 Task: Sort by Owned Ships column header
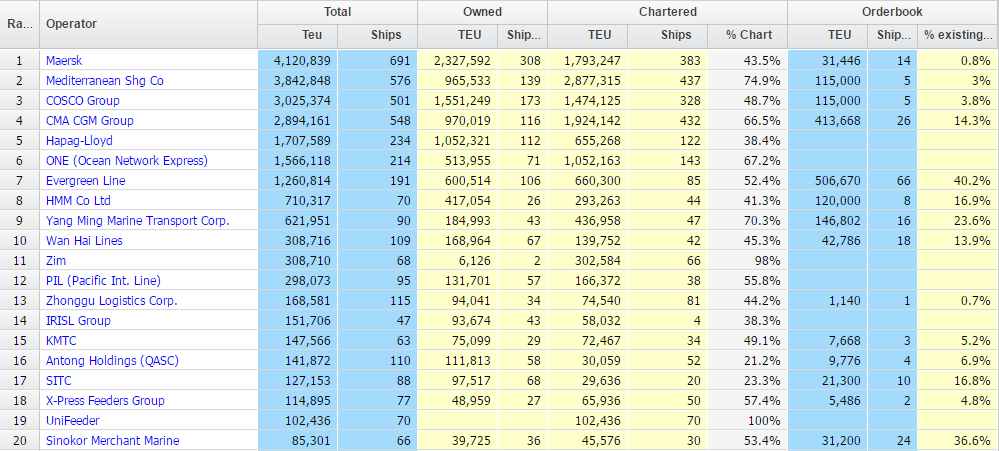[x=523, y=36]
